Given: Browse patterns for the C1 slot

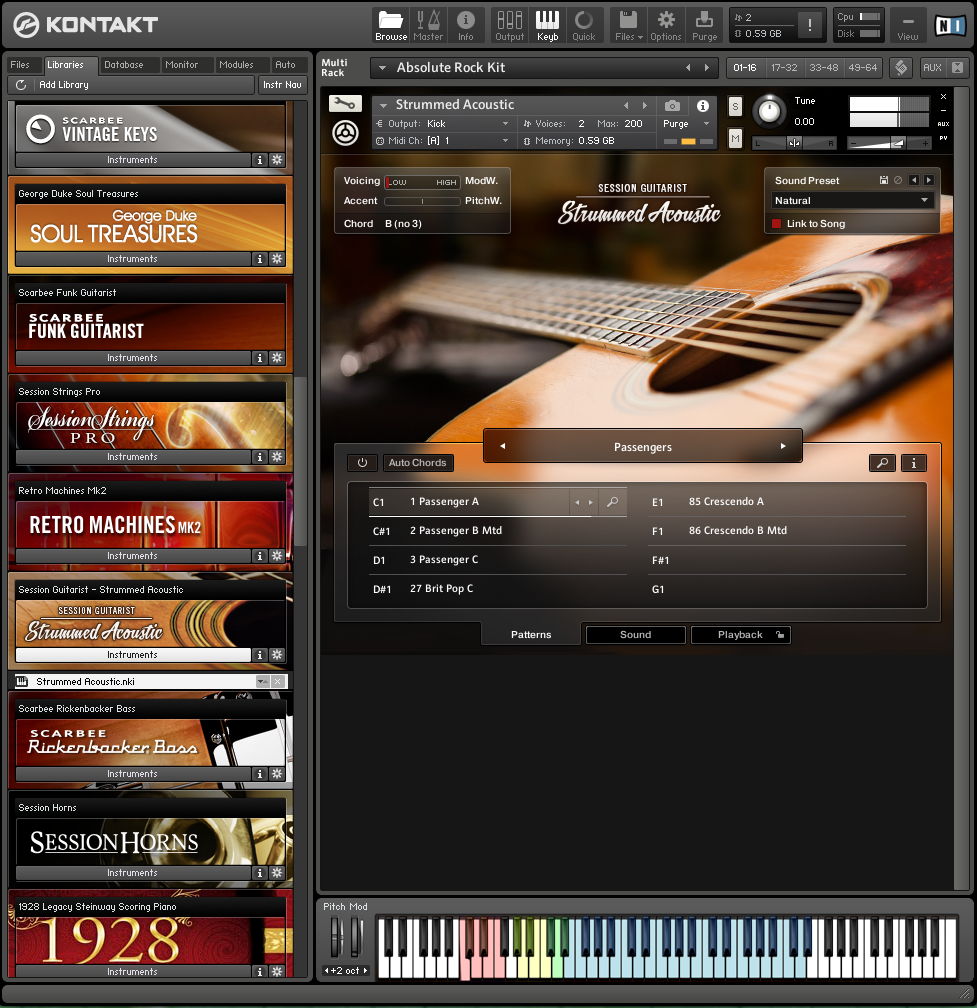Looking at the screenshot, I should [x=613, y=501].
